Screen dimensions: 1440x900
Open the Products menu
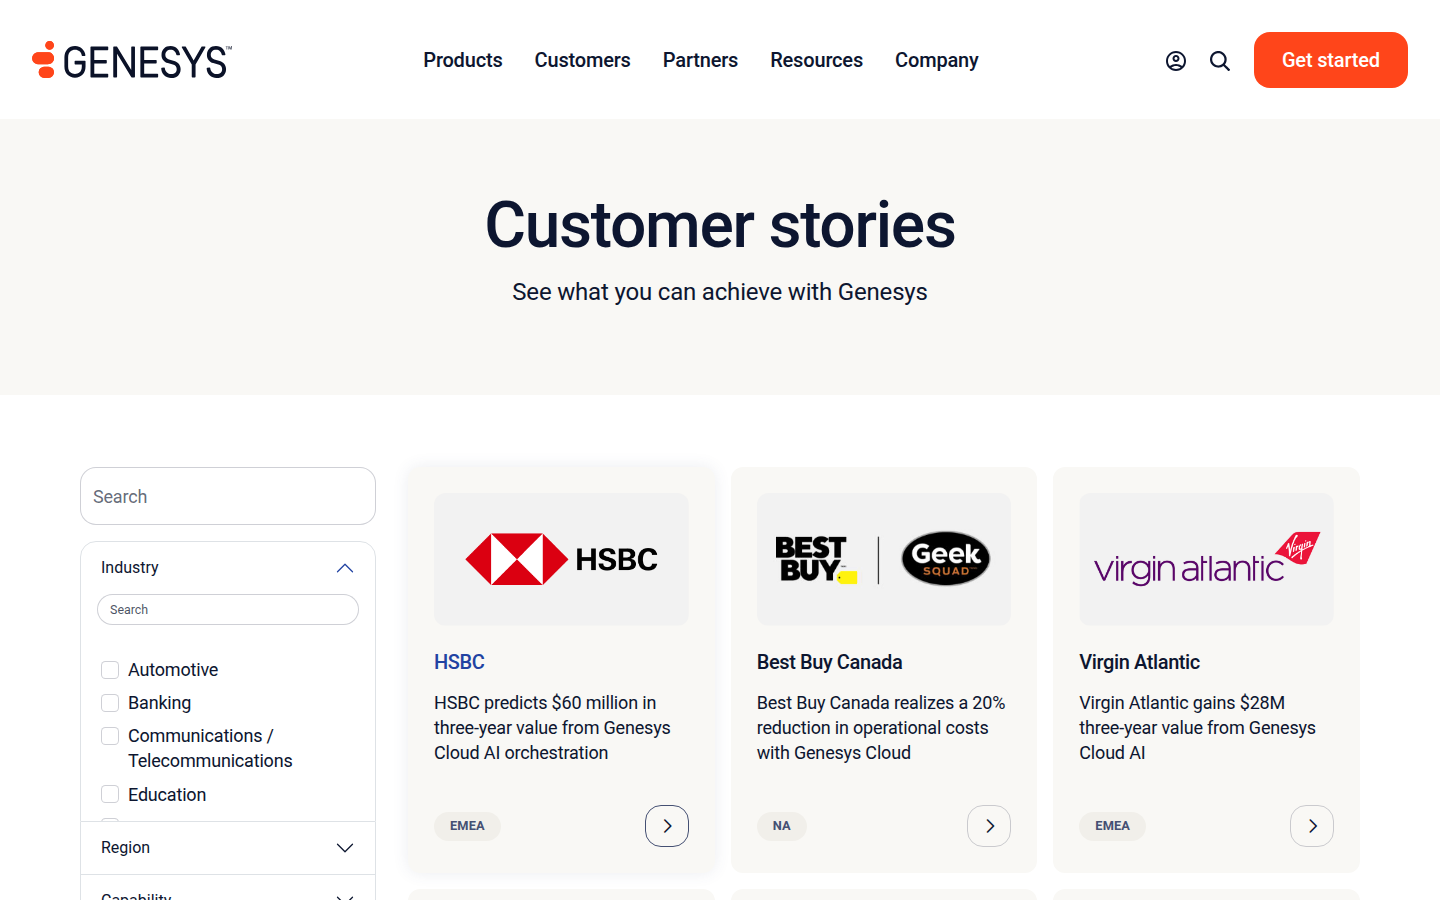click(463, 60)
